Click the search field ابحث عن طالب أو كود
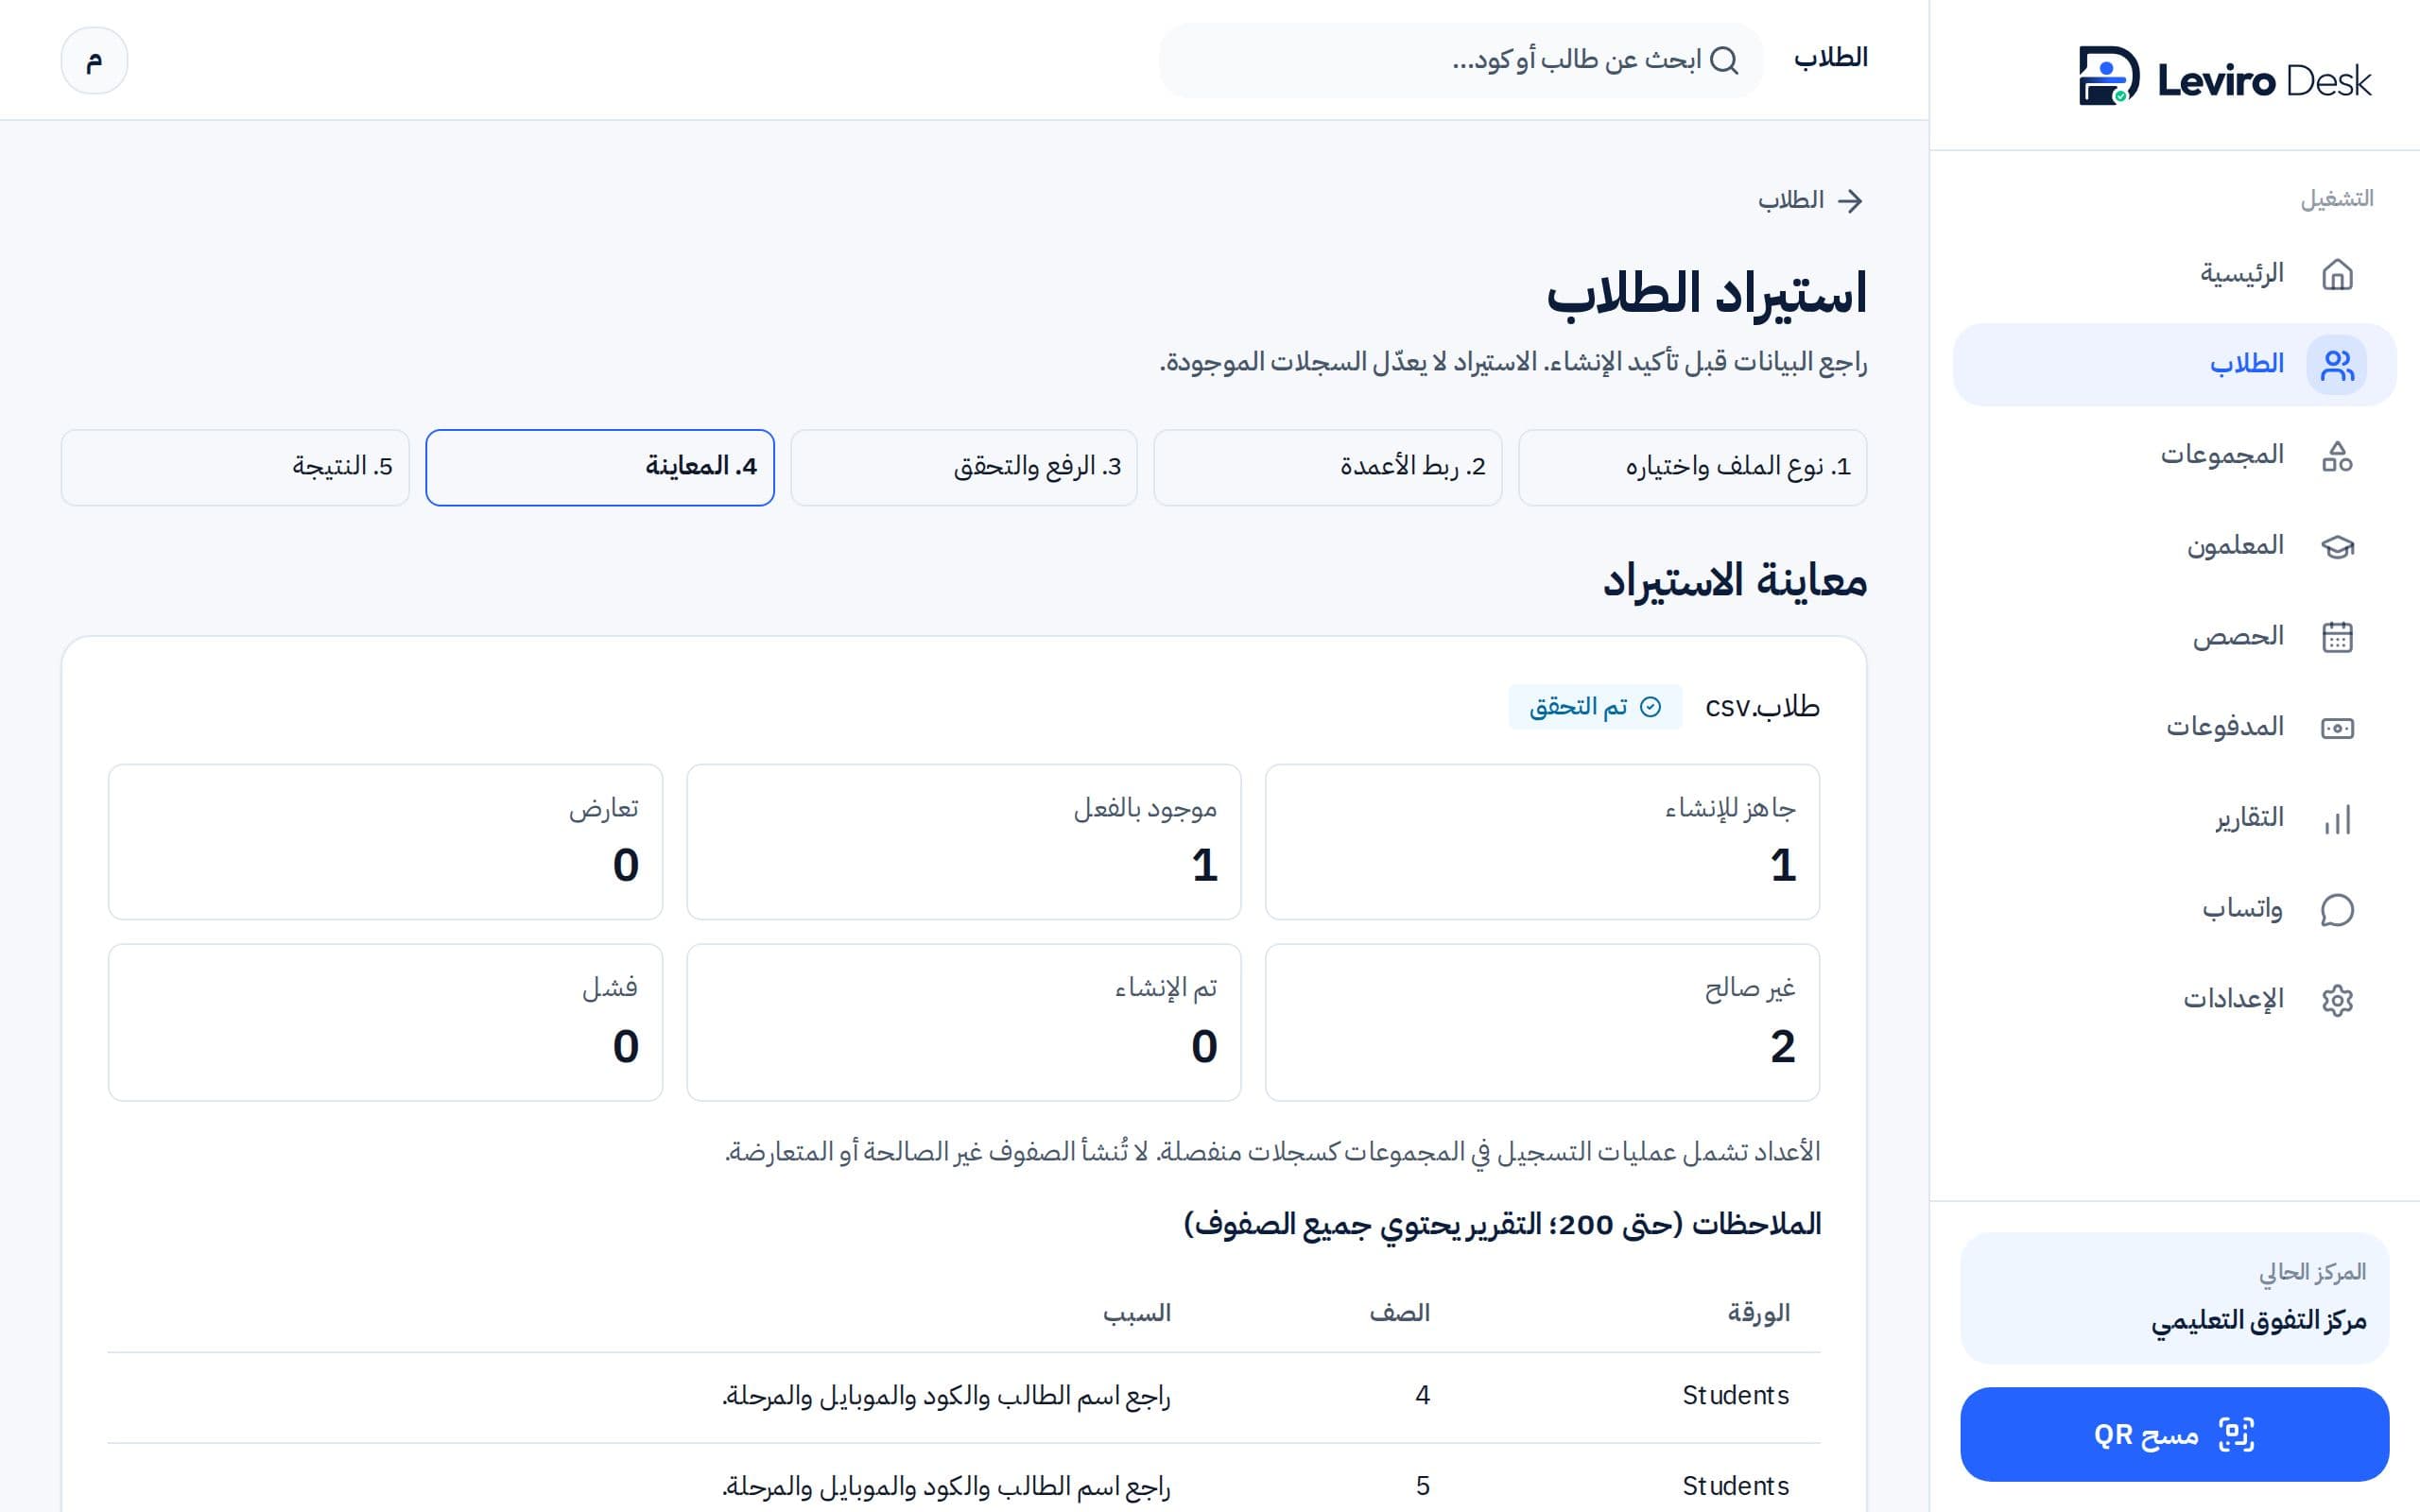Image resolution: width=2420 pixels, height=1512 pixels. tap(1460, 60)
